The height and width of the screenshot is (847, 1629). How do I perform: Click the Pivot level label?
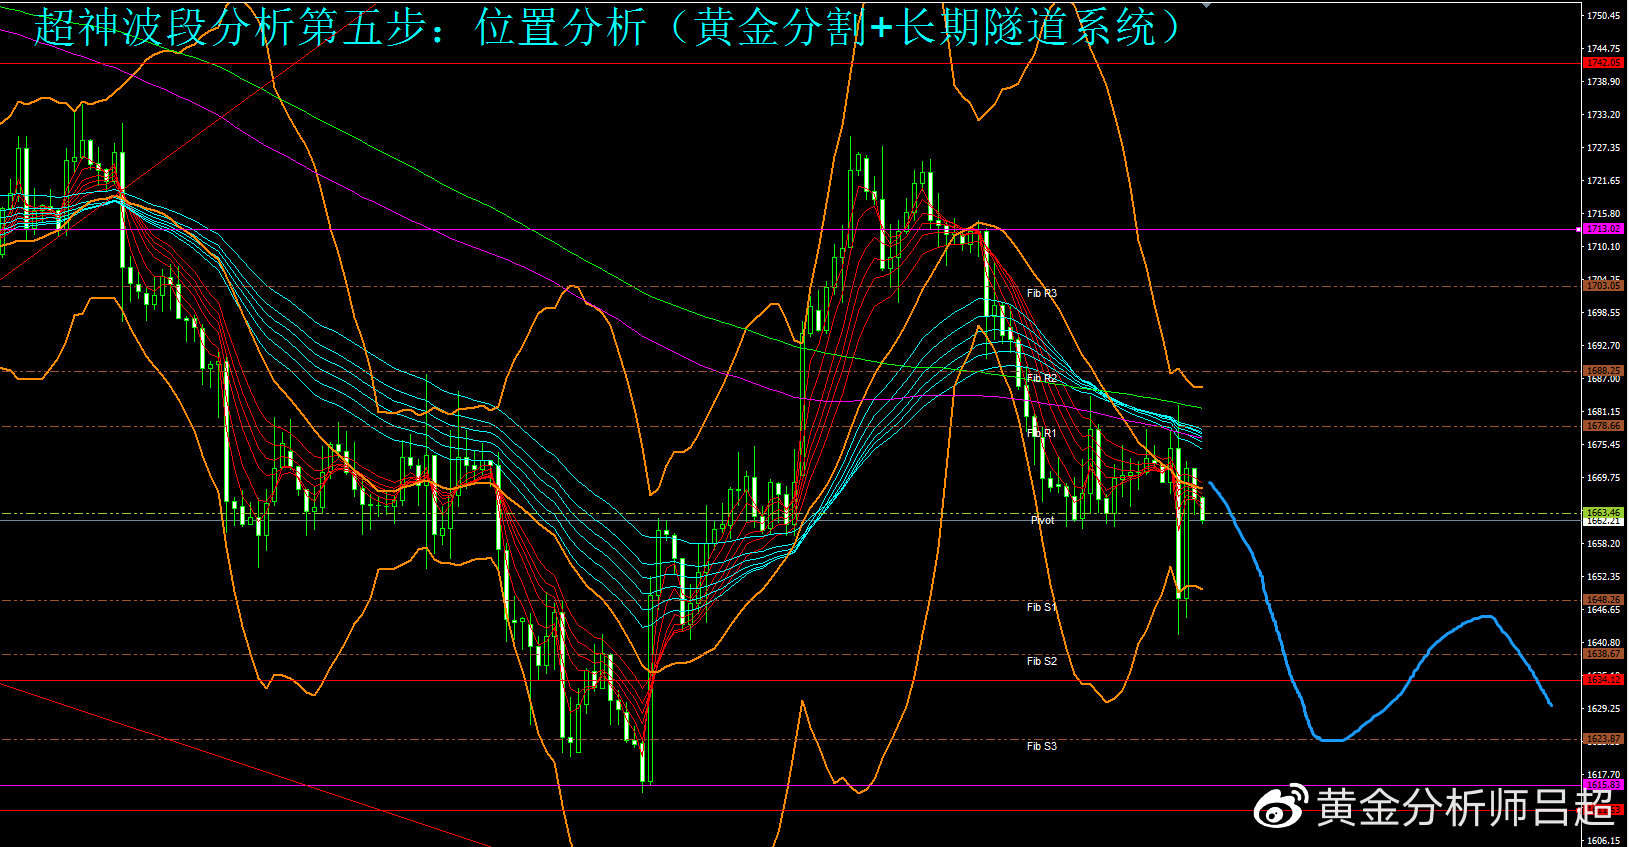tap(1042, 520)
